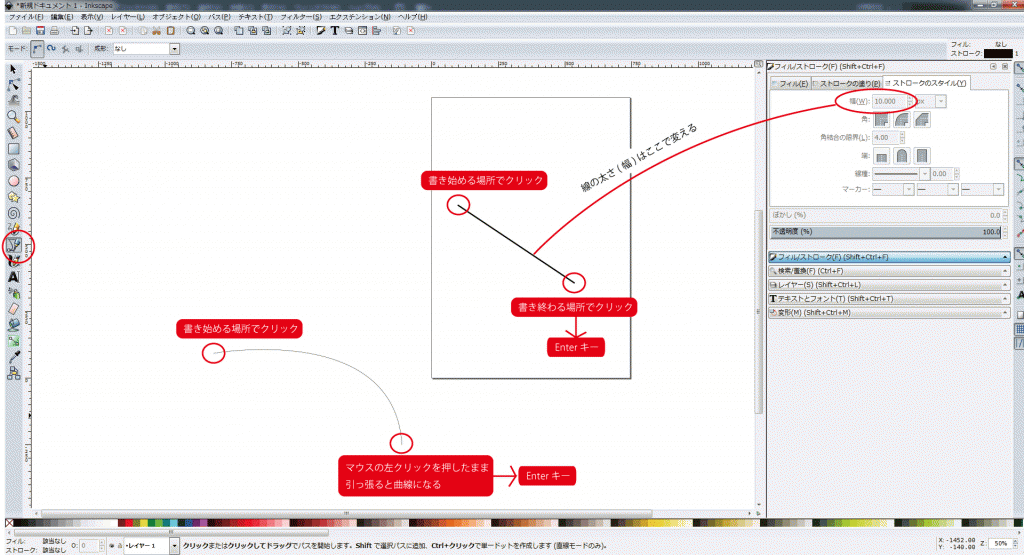1024x555 pixels.
Task: Select the Eraser tool
Action: (x=13, y=309)
